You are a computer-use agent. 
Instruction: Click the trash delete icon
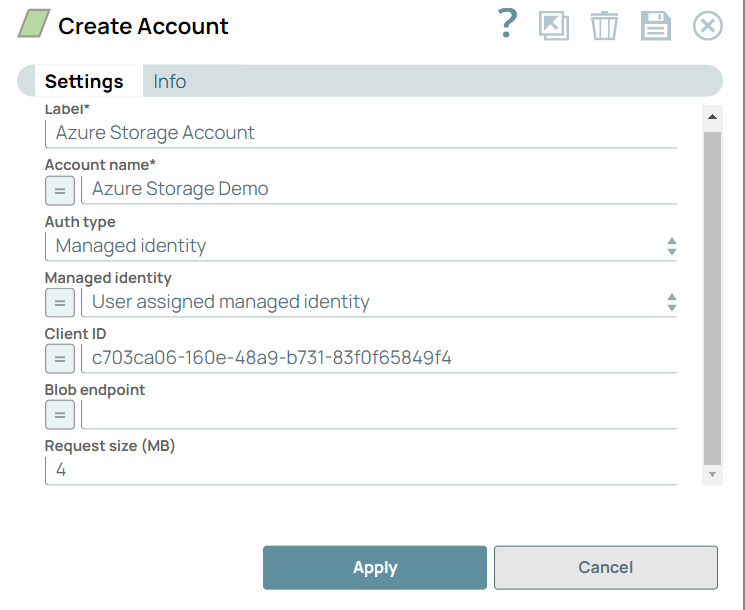click(604, 25)
